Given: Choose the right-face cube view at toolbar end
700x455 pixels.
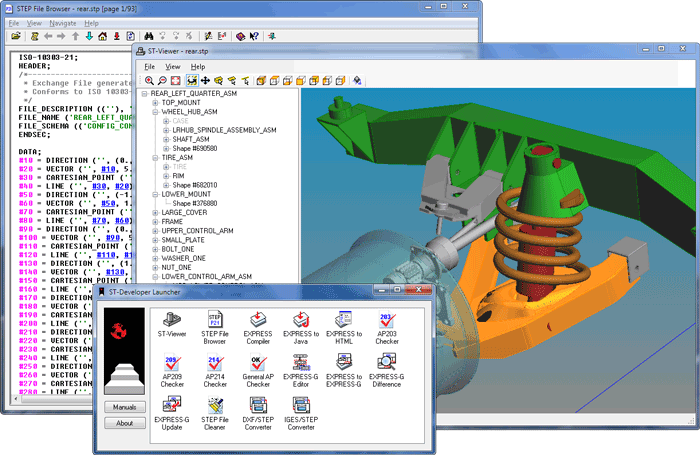Looking at the screenshot, I should point(341,80).
